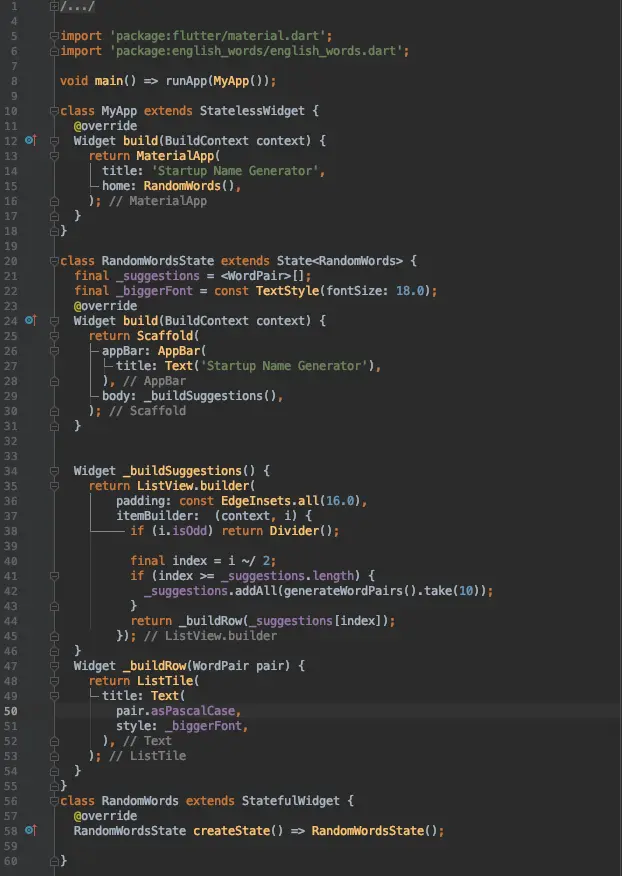Click StatefulWidget in RandomWords declaration
The width and height of the screenshot is (622, 876).
[x=291, y=801]
